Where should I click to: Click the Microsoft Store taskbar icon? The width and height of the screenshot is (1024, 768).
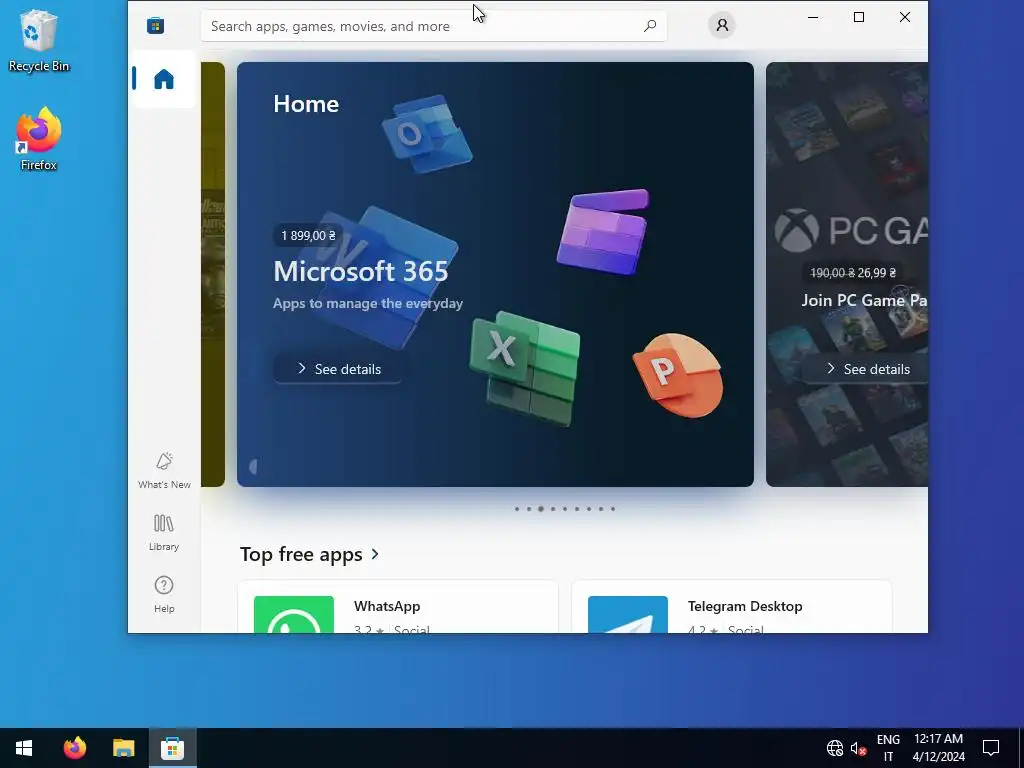(x=172, y=748)
